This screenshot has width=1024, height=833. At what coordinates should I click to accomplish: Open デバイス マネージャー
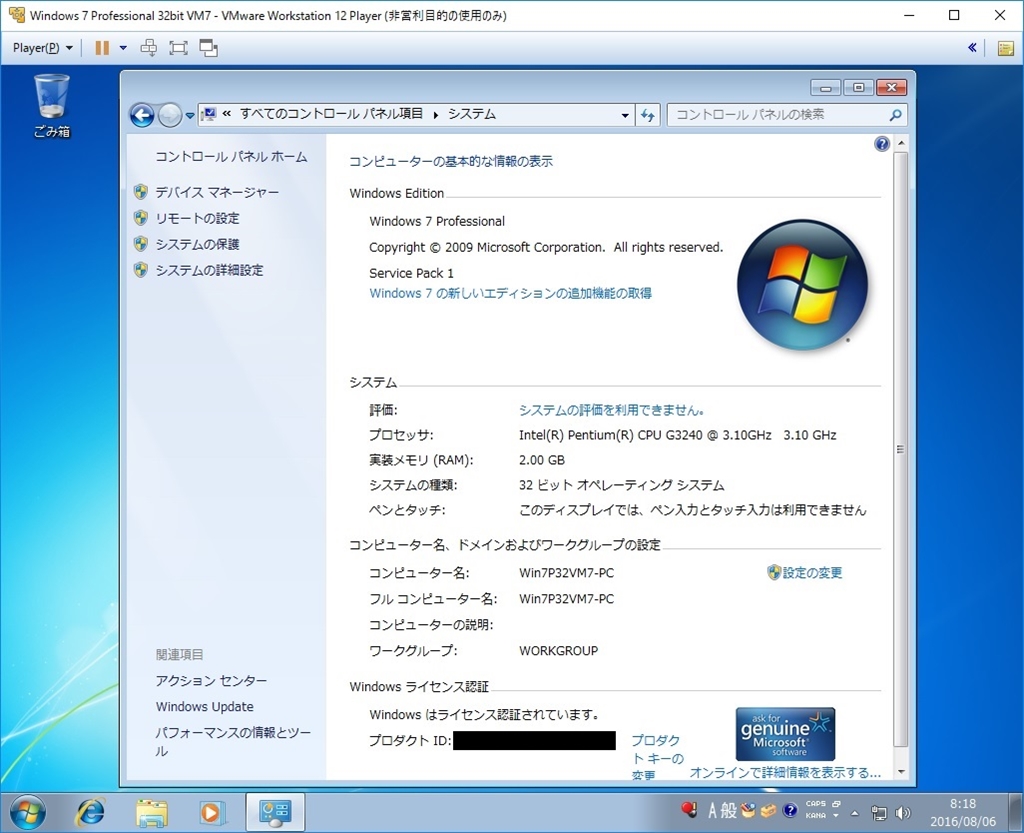point(217,193)
